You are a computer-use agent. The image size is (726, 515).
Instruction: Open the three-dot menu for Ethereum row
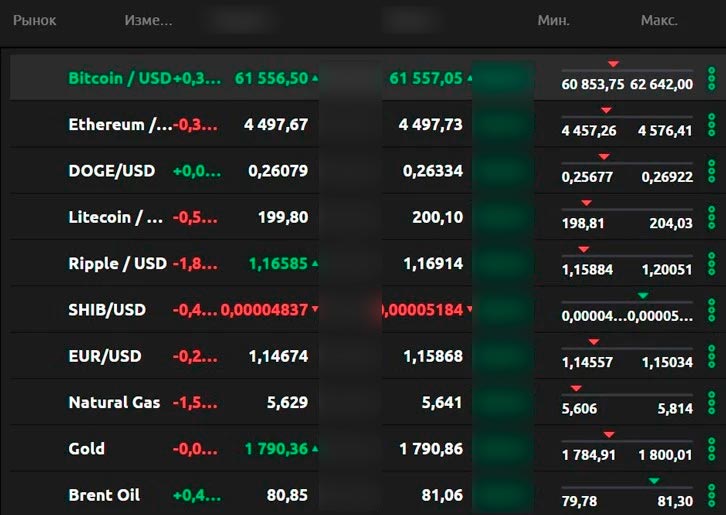click(711, 124)
